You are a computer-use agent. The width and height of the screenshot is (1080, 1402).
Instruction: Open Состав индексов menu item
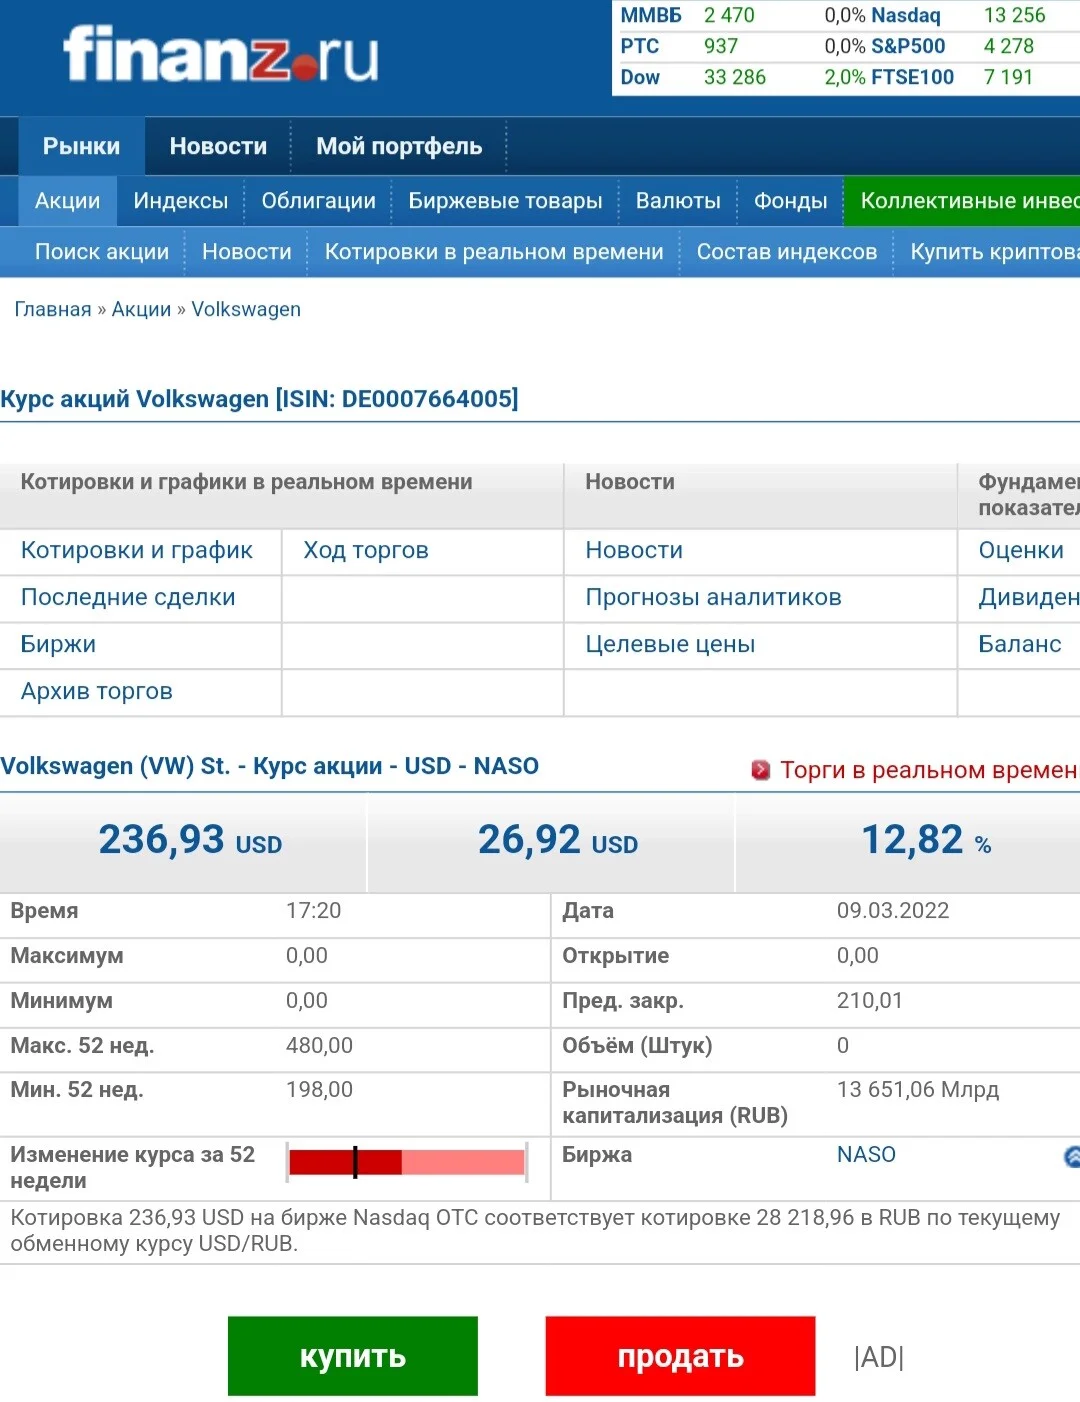pos(787,252)
